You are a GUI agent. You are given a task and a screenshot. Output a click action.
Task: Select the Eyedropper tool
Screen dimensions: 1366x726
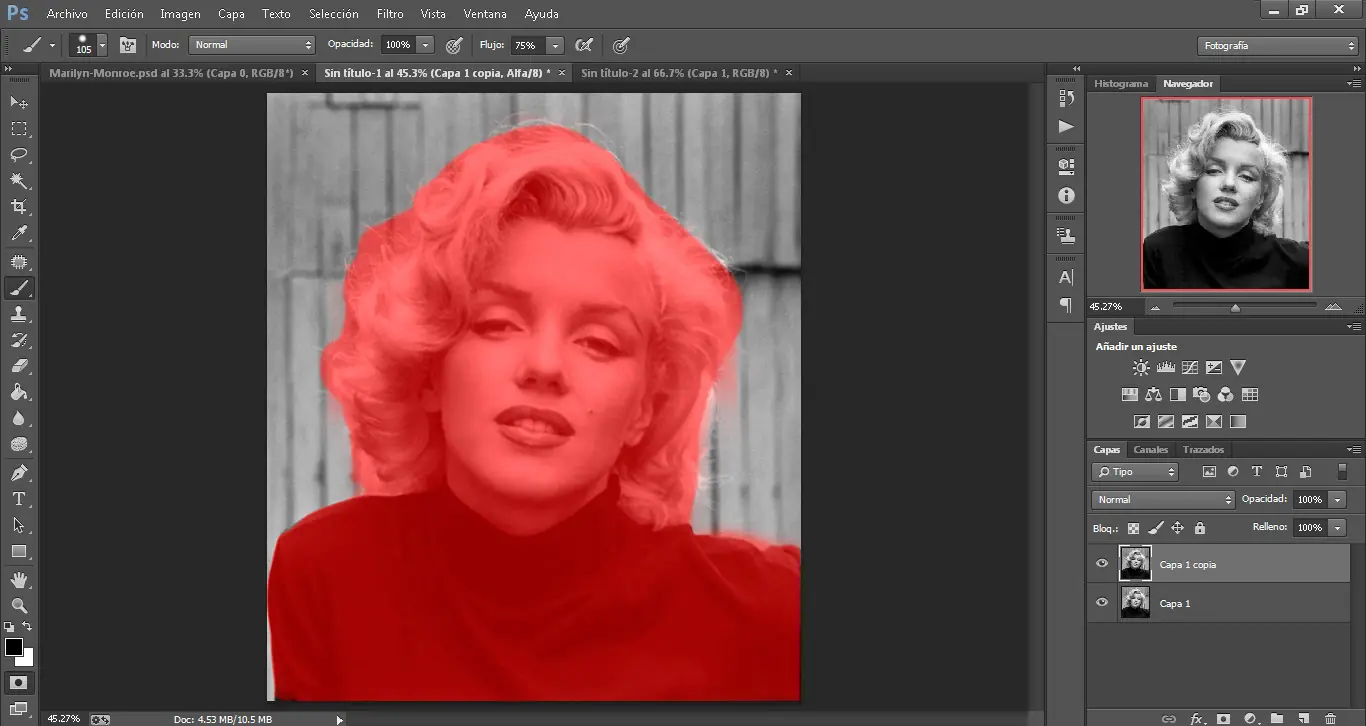[x=19, y=233]
